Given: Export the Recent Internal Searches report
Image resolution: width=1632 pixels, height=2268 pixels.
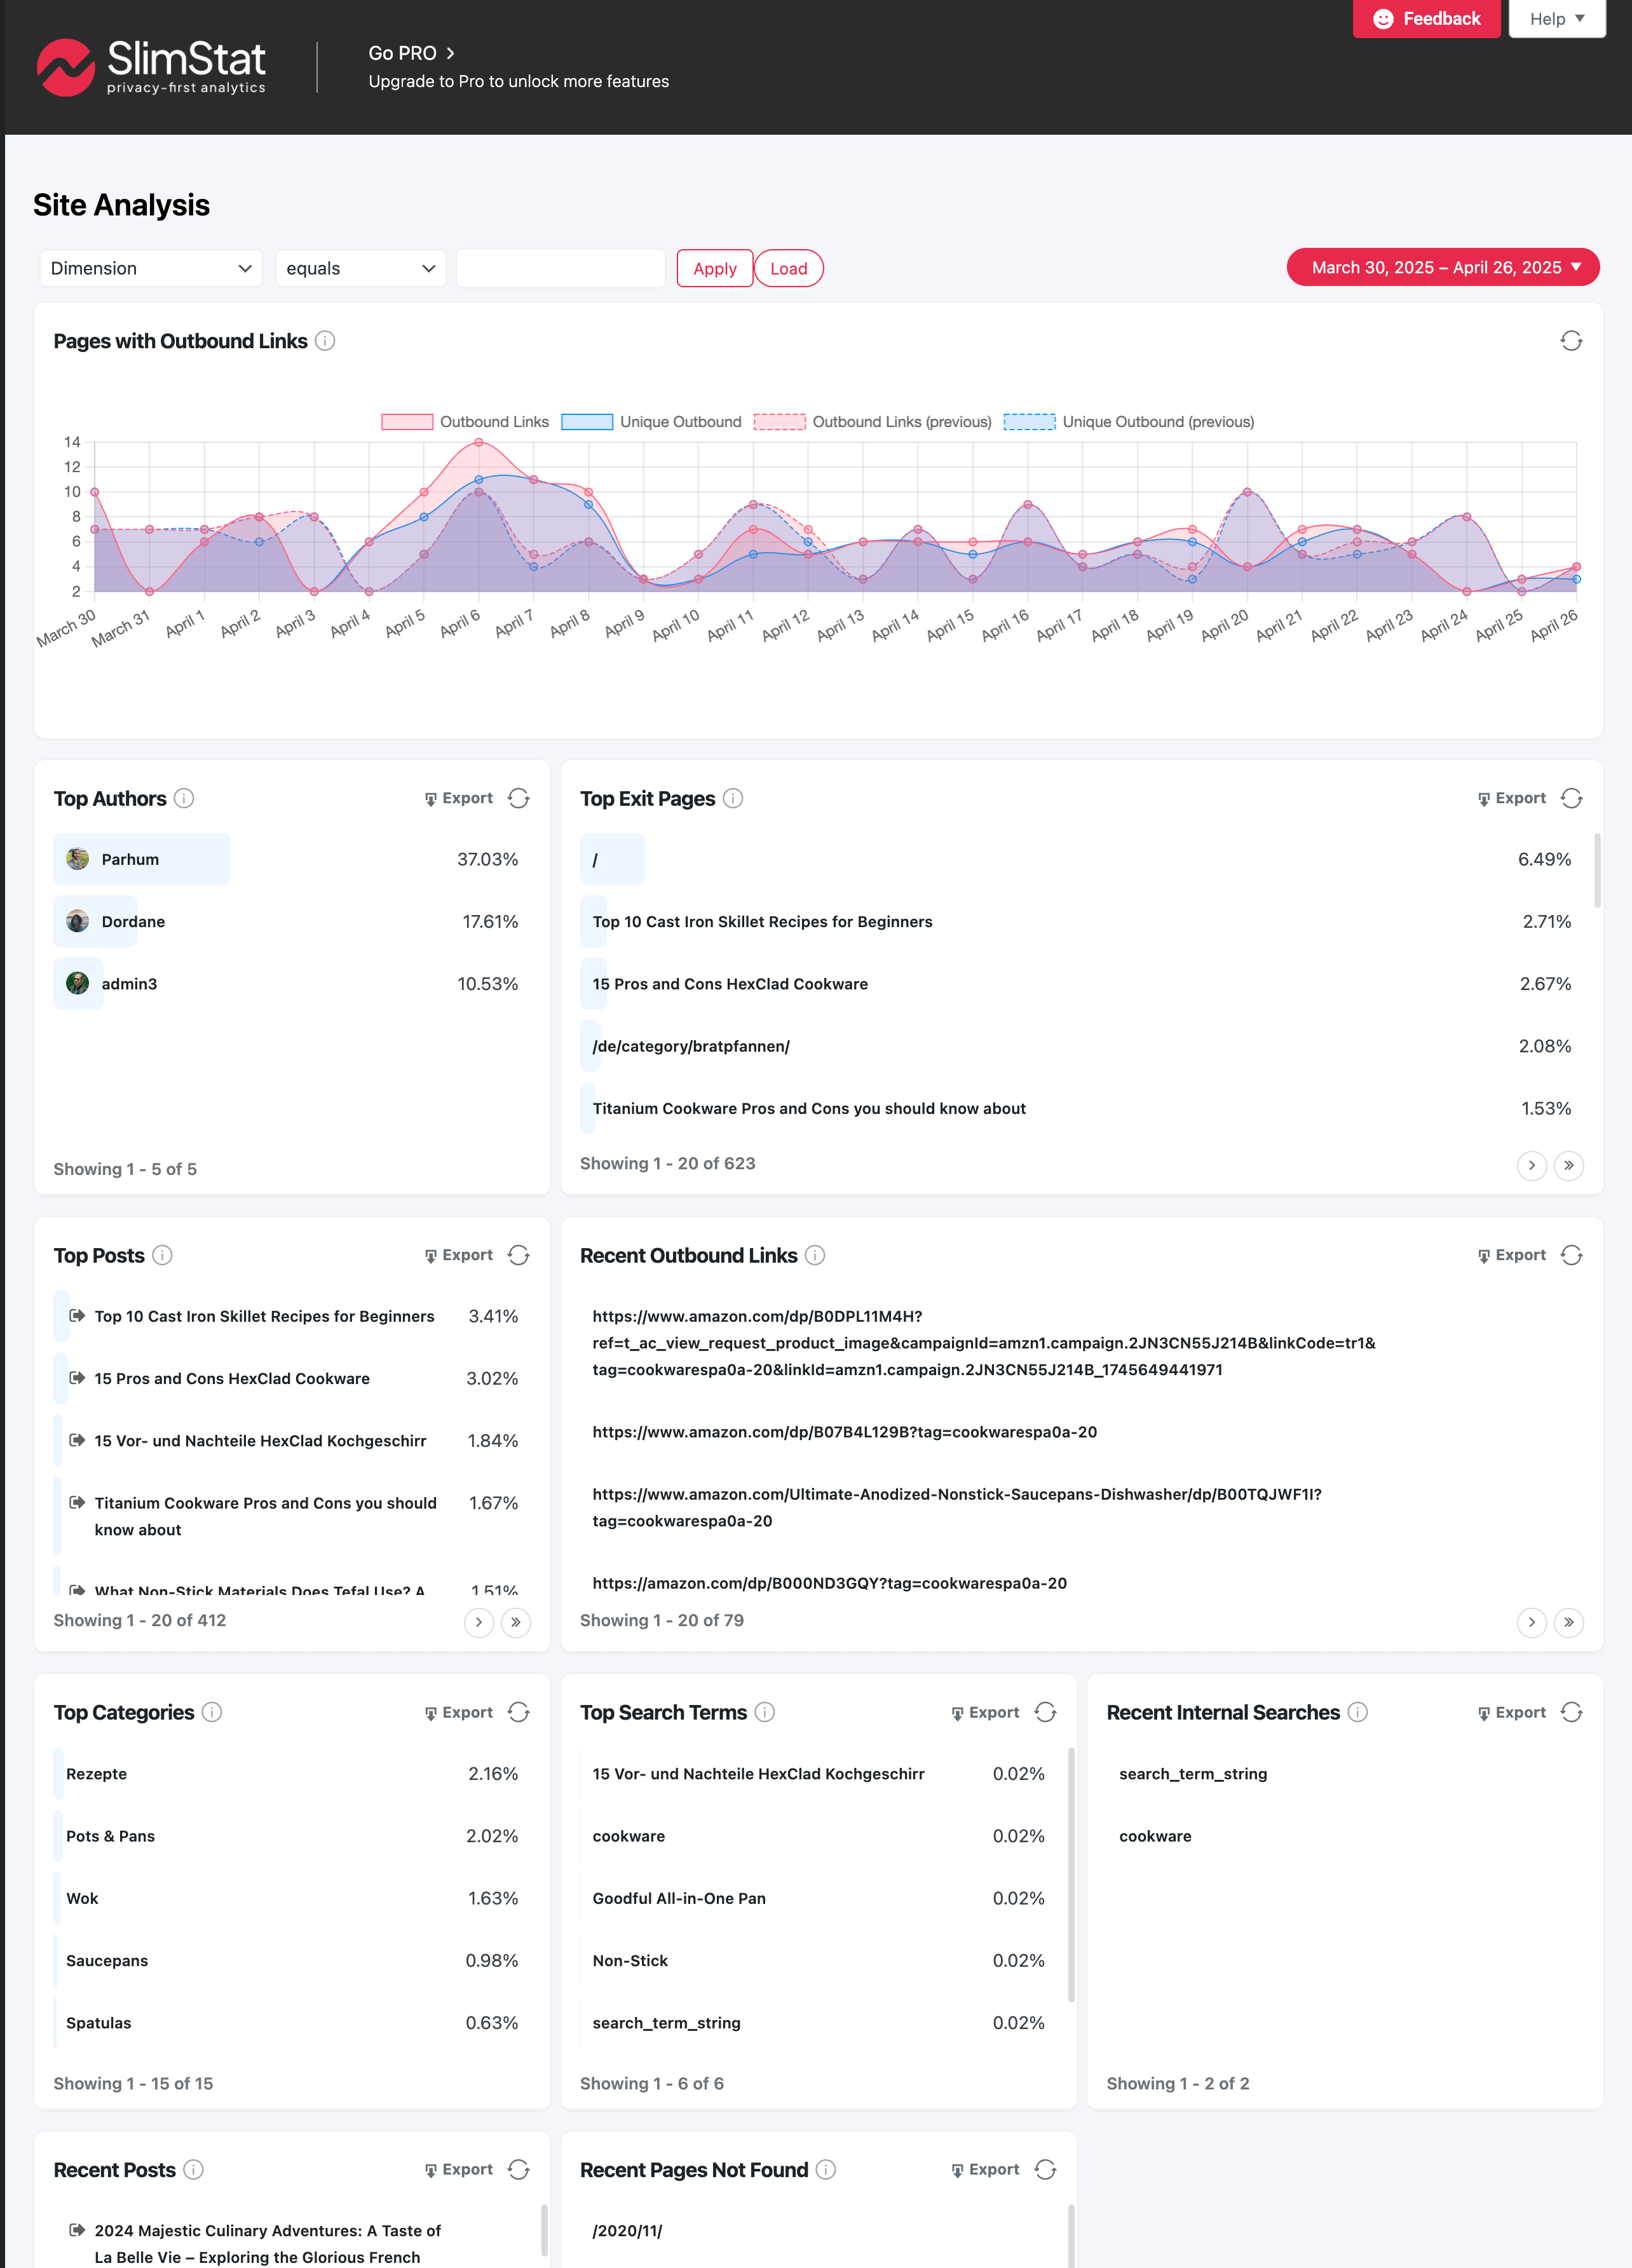Looking at the screenshot, I should coord(1512,1712).
